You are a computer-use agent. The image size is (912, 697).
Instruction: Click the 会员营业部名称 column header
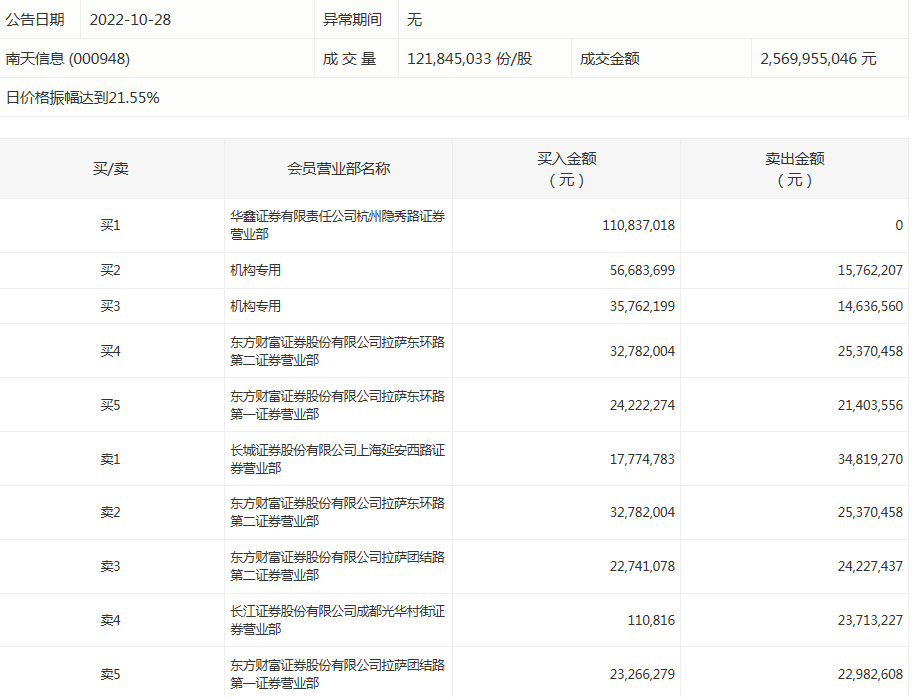(338, 169)
